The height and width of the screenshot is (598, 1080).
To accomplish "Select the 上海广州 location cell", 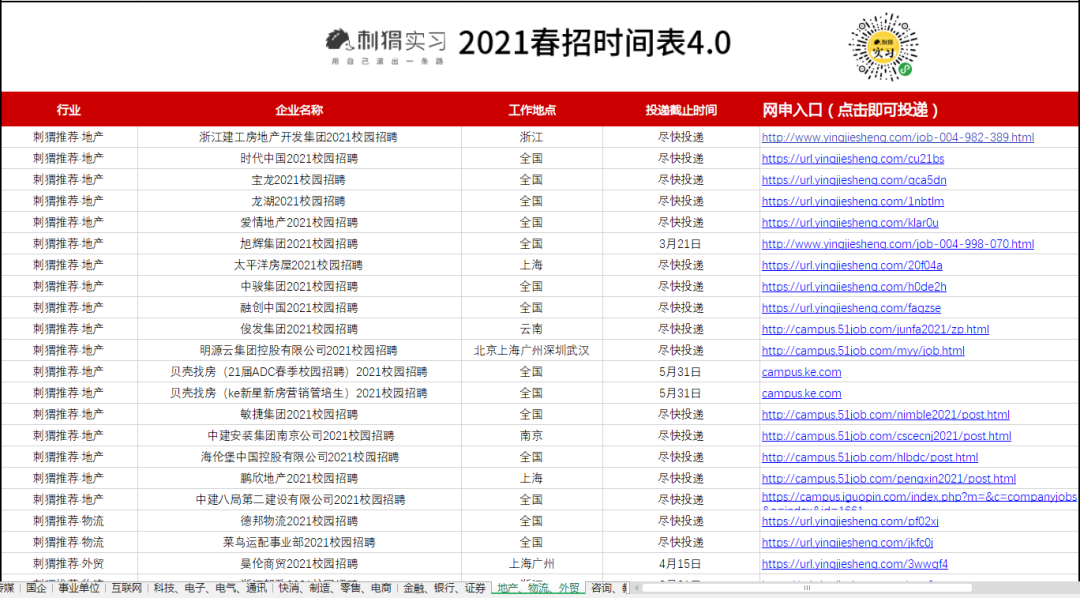I will pos(531,564).
